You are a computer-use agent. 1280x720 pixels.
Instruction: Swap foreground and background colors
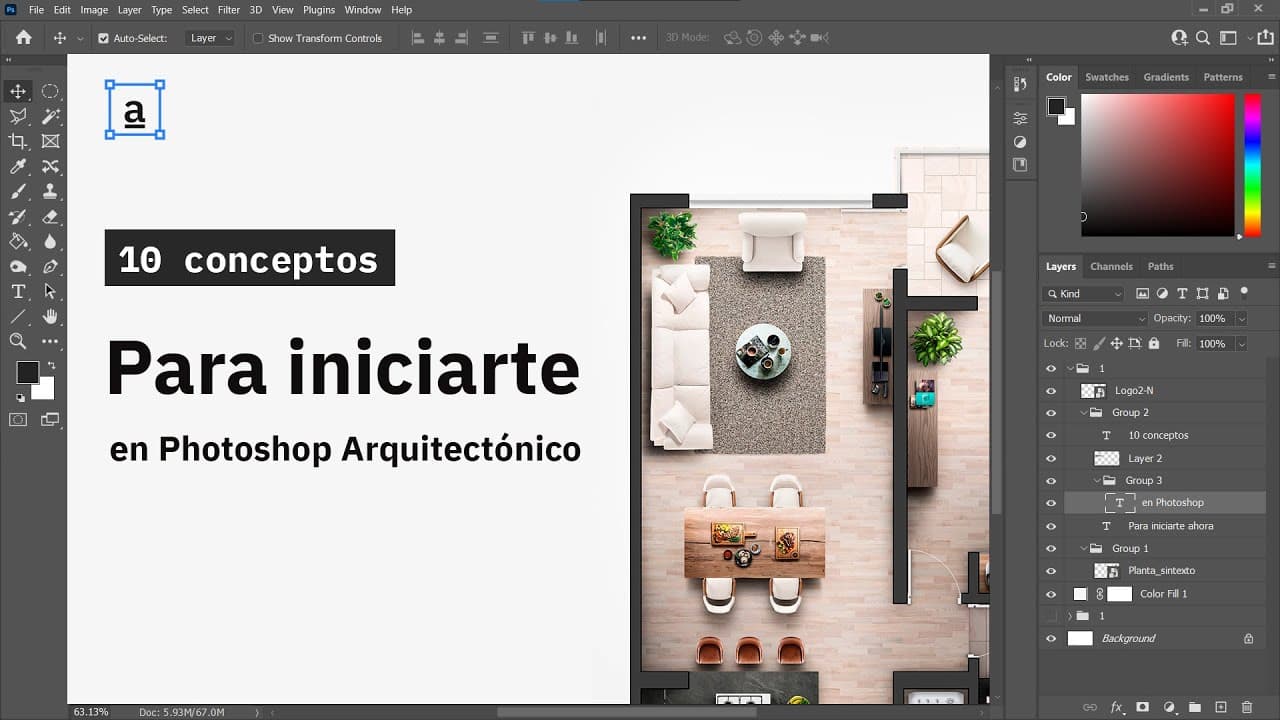[x=51, y=365]
